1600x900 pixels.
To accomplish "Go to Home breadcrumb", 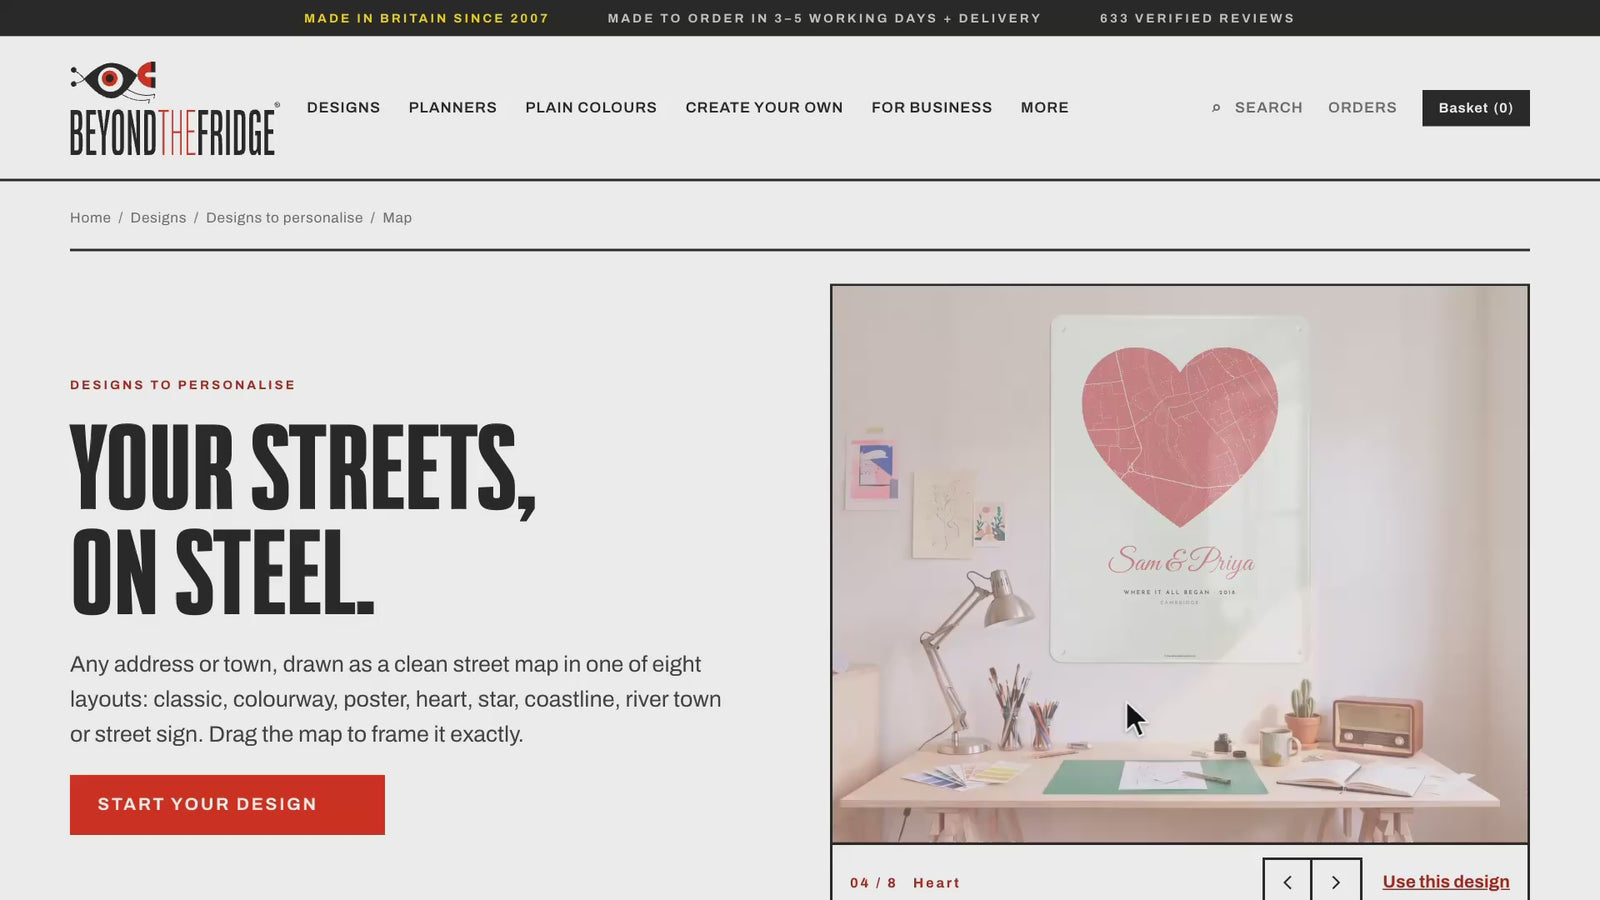I will tap(90, 218).
